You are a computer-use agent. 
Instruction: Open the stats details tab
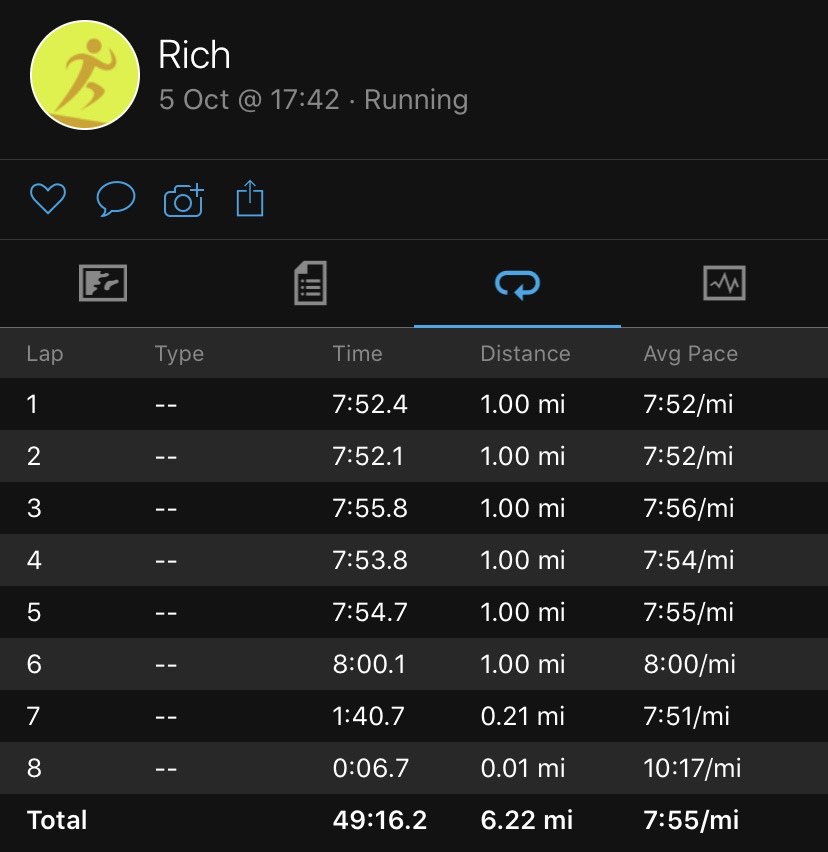310,283
